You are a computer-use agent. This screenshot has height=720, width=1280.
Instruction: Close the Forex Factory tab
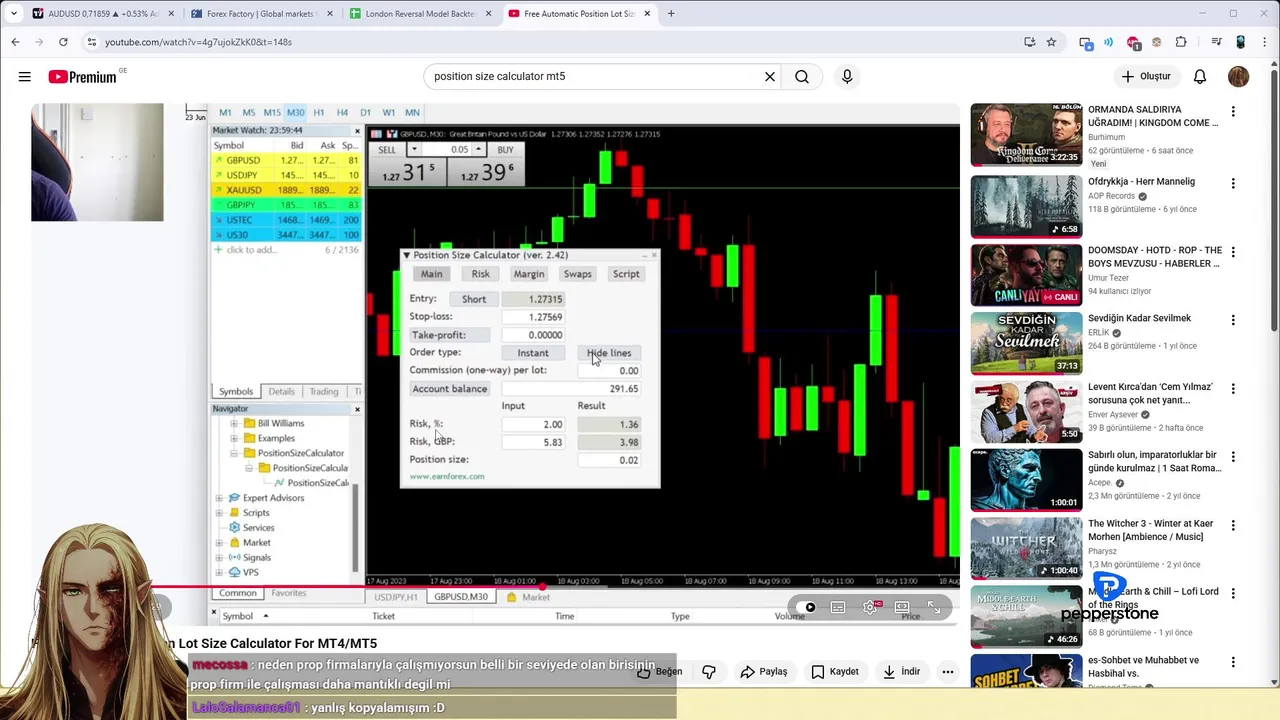point(330,14)
